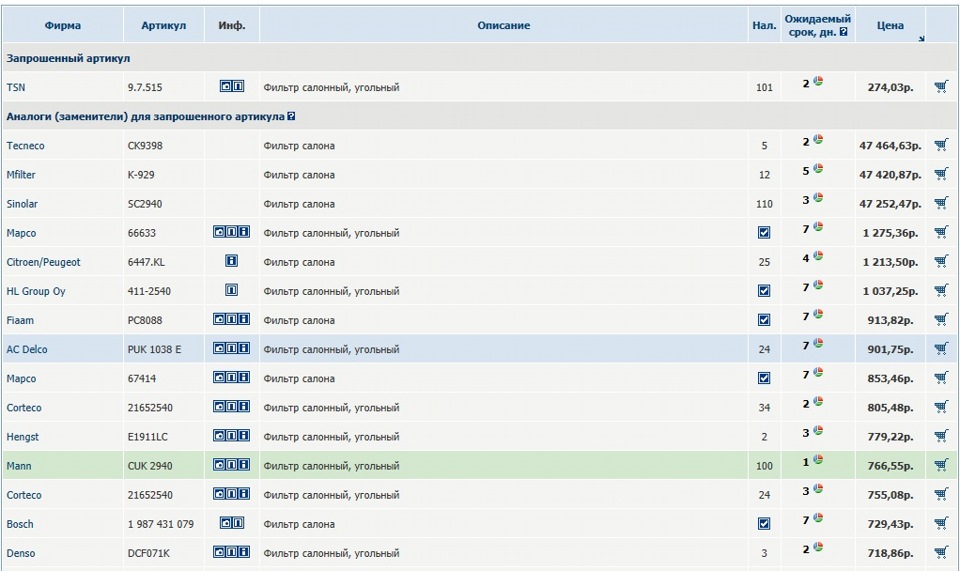Image resolution: width=960 pixels, height=571 pixels.
Task: Select article number 1 987 431 079
Action: point(160,524)
